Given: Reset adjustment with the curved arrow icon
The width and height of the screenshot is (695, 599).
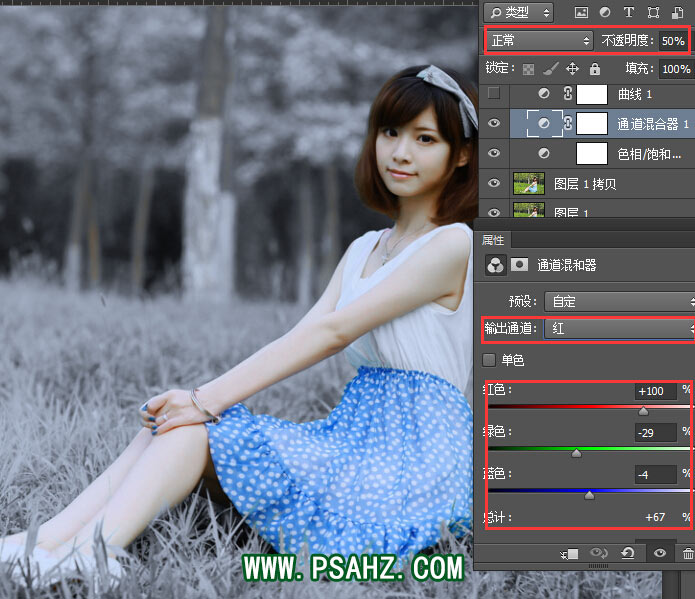Looking at the screenshot, I should point(627,553).
